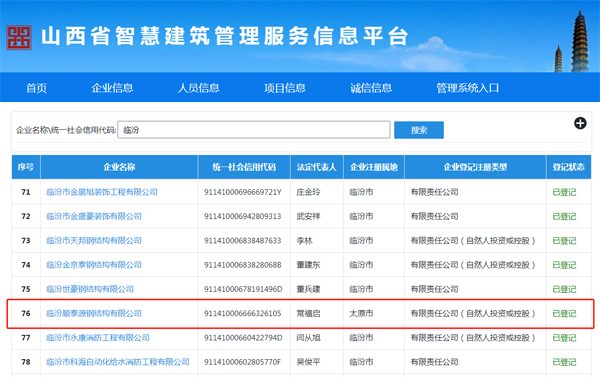Click the 登记状态 column header

(x=569, y=167)
